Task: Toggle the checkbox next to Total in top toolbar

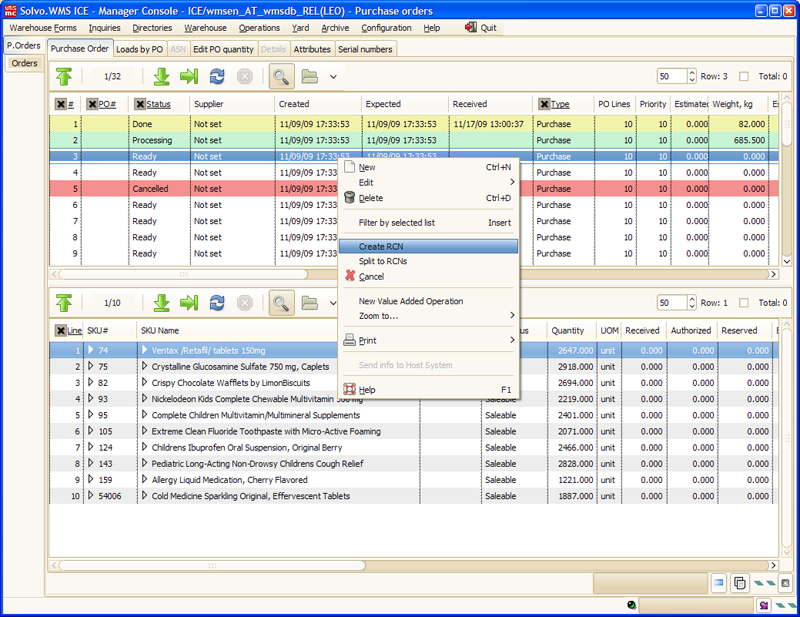Action: click(743, 76)
